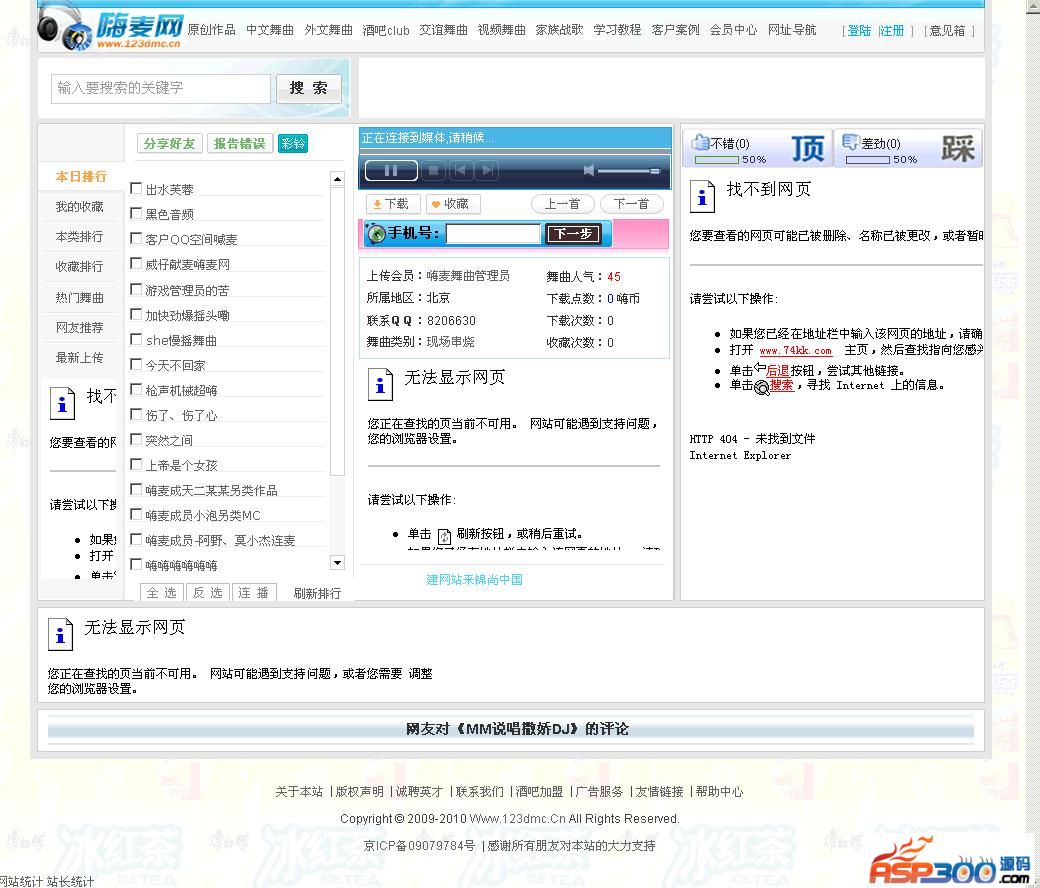Open the 会员中心 menu

point(734,30)
